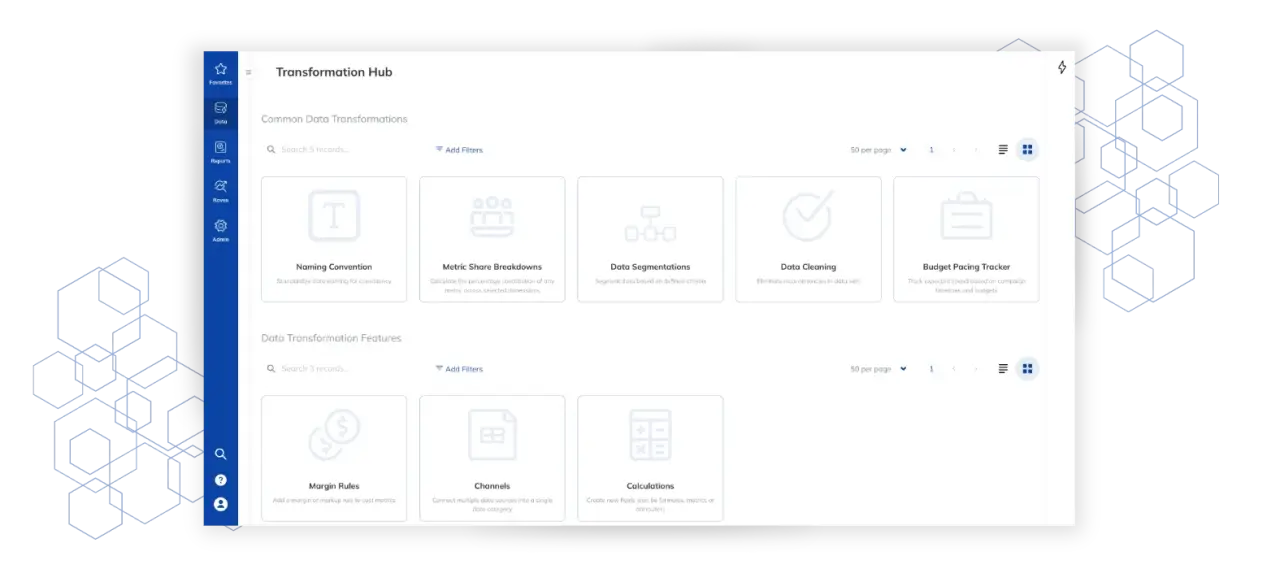Open the Data Cleaning card

pyautogui.click(x=808, y=239)
